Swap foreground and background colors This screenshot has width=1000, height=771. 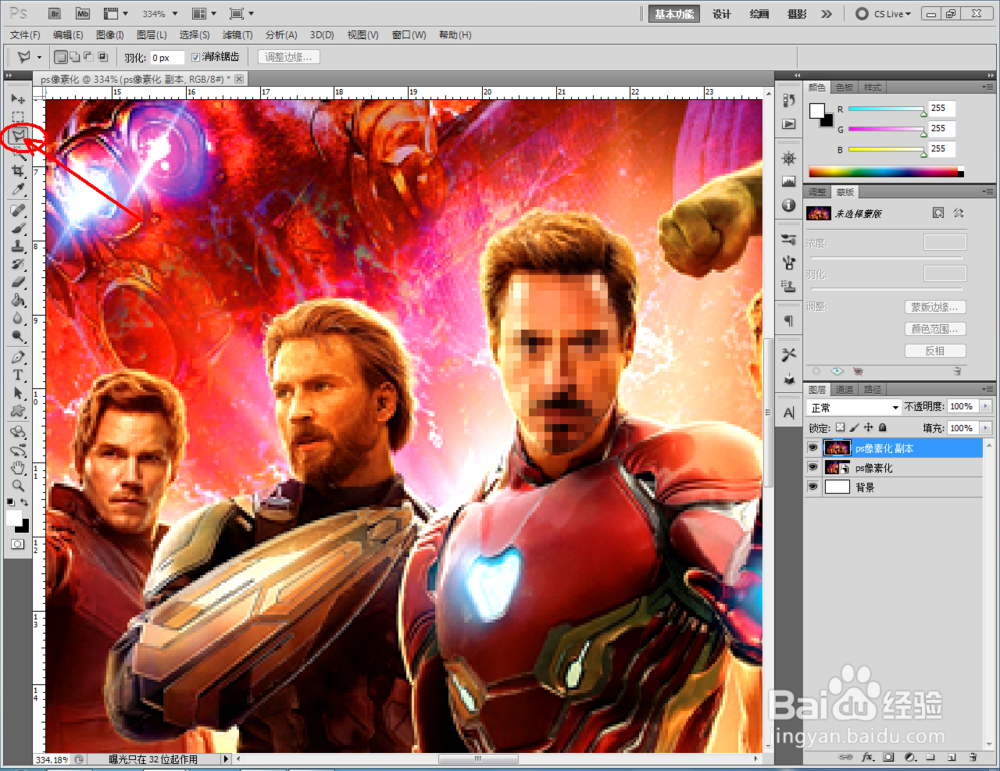[x=24, y=503]
